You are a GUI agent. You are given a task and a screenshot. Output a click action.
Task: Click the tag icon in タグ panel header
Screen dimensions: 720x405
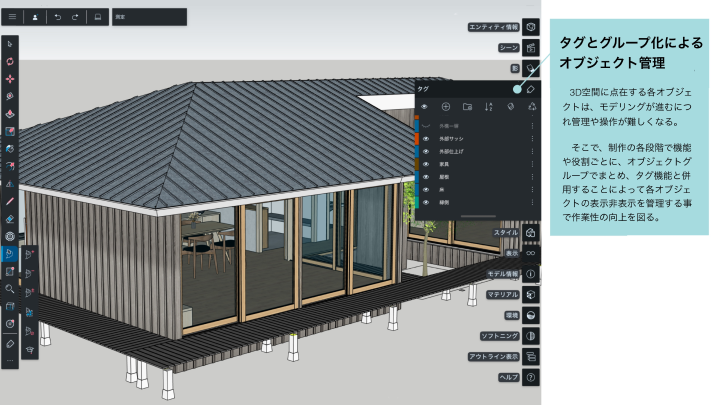pyautogui.click(x=531, y=89)
